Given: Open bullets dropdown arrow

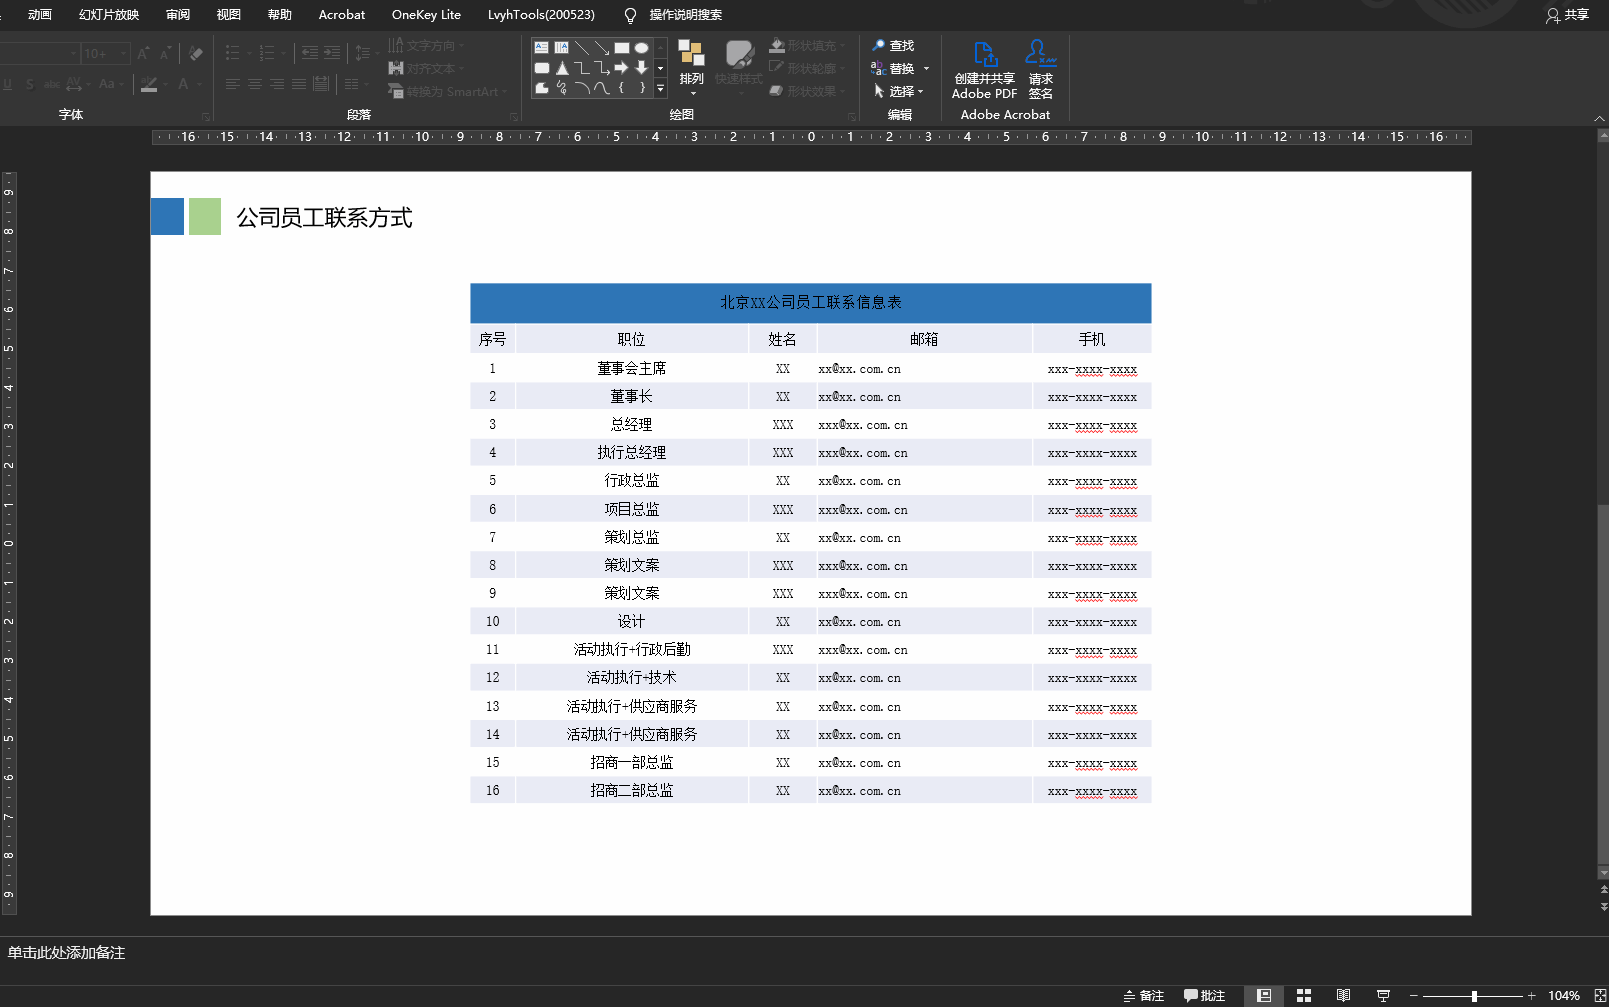Looking at the screenshot, I should [250, 53].
